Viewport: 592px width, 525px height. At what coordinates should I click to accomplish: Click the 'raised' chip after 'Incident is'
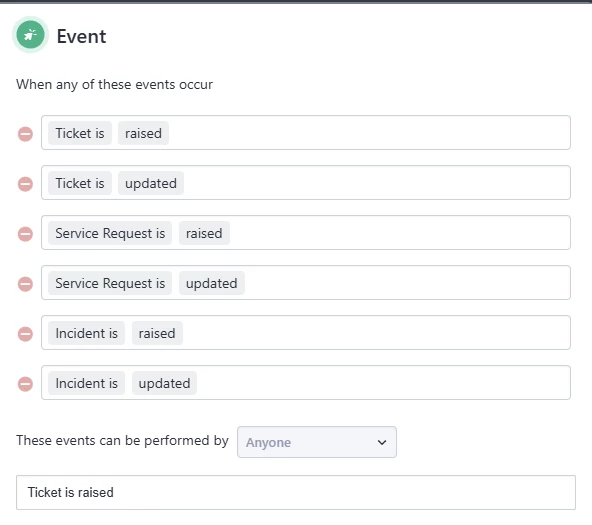(157, 333)
